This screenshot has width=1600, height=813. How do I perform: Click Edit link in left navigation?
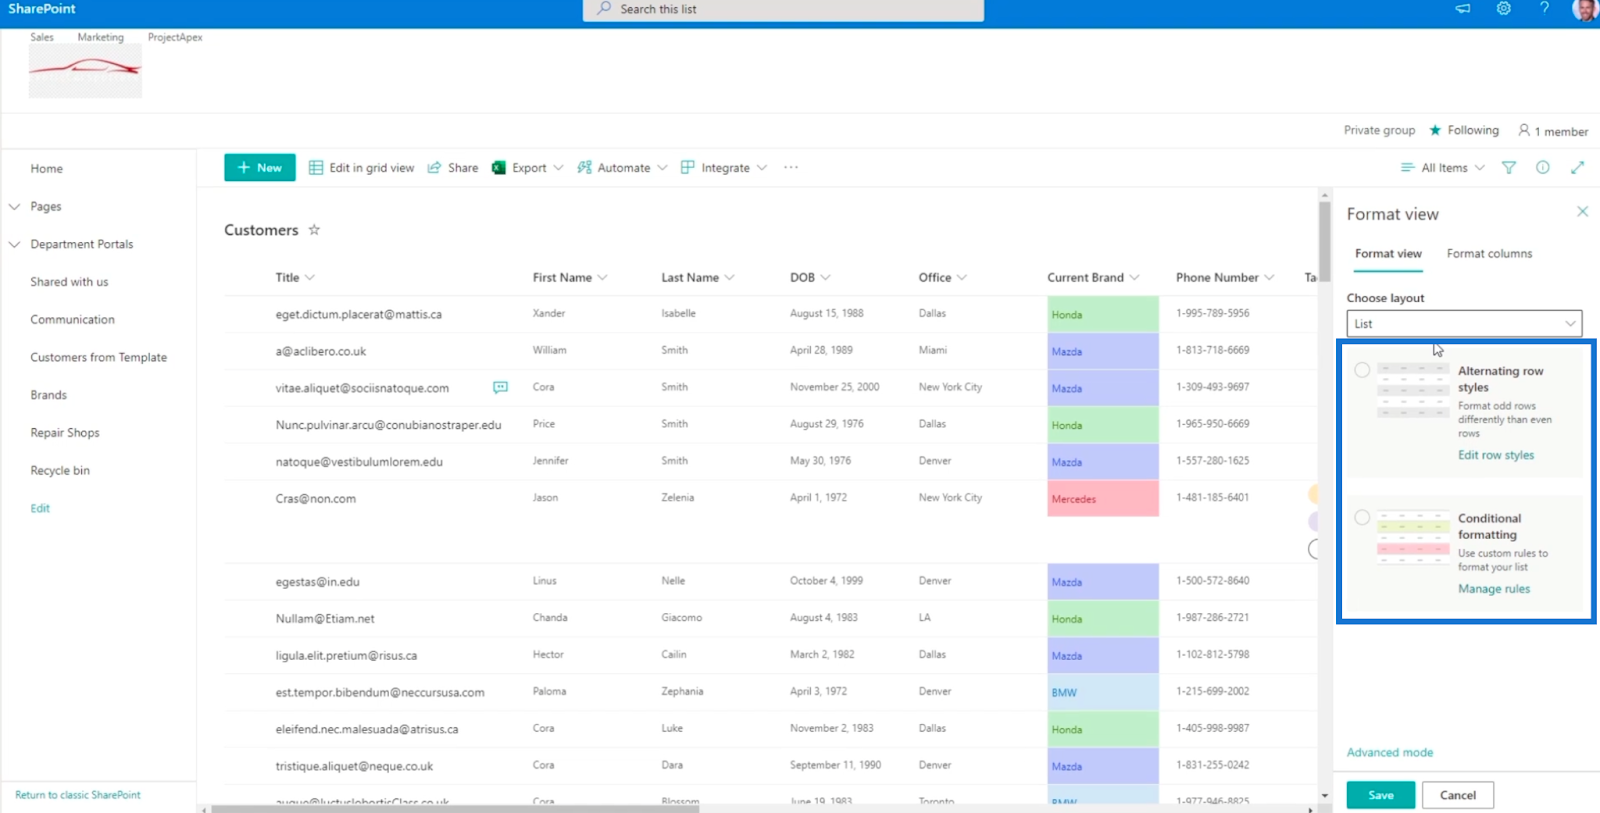[x=40, y=508]
